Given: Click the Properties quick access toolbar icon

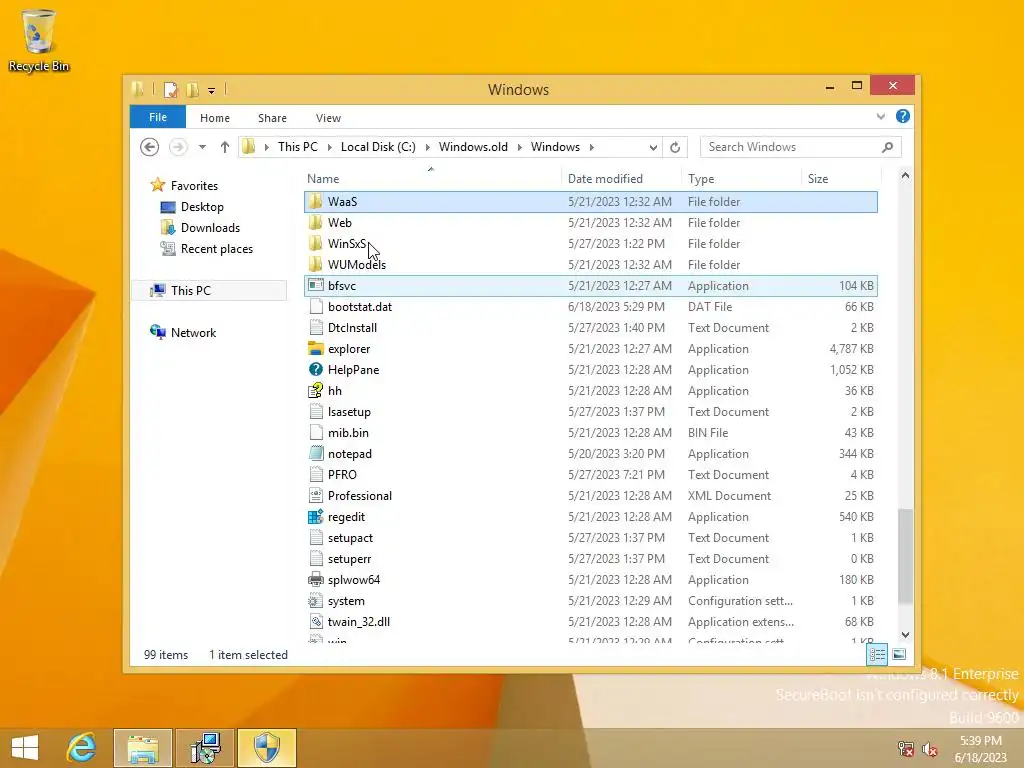Looking at the screenshot, I should click(170, 89).
